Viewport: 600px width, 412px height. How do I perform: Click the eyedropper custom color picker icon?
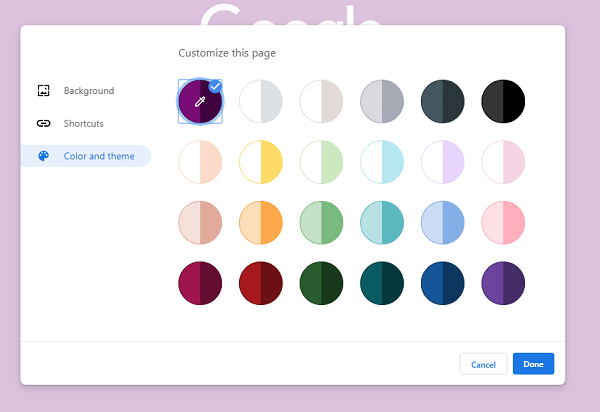[x=200, y=101]
